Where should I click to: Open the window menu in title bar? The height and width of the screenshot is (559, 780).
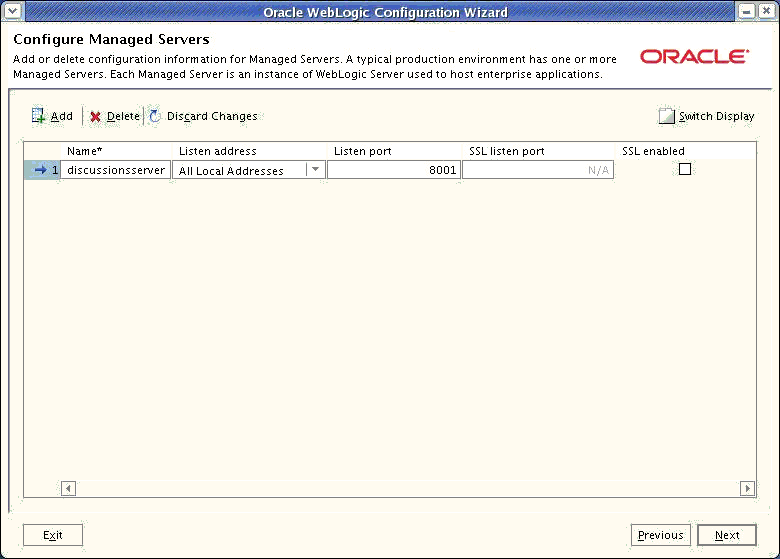point(12,10)
